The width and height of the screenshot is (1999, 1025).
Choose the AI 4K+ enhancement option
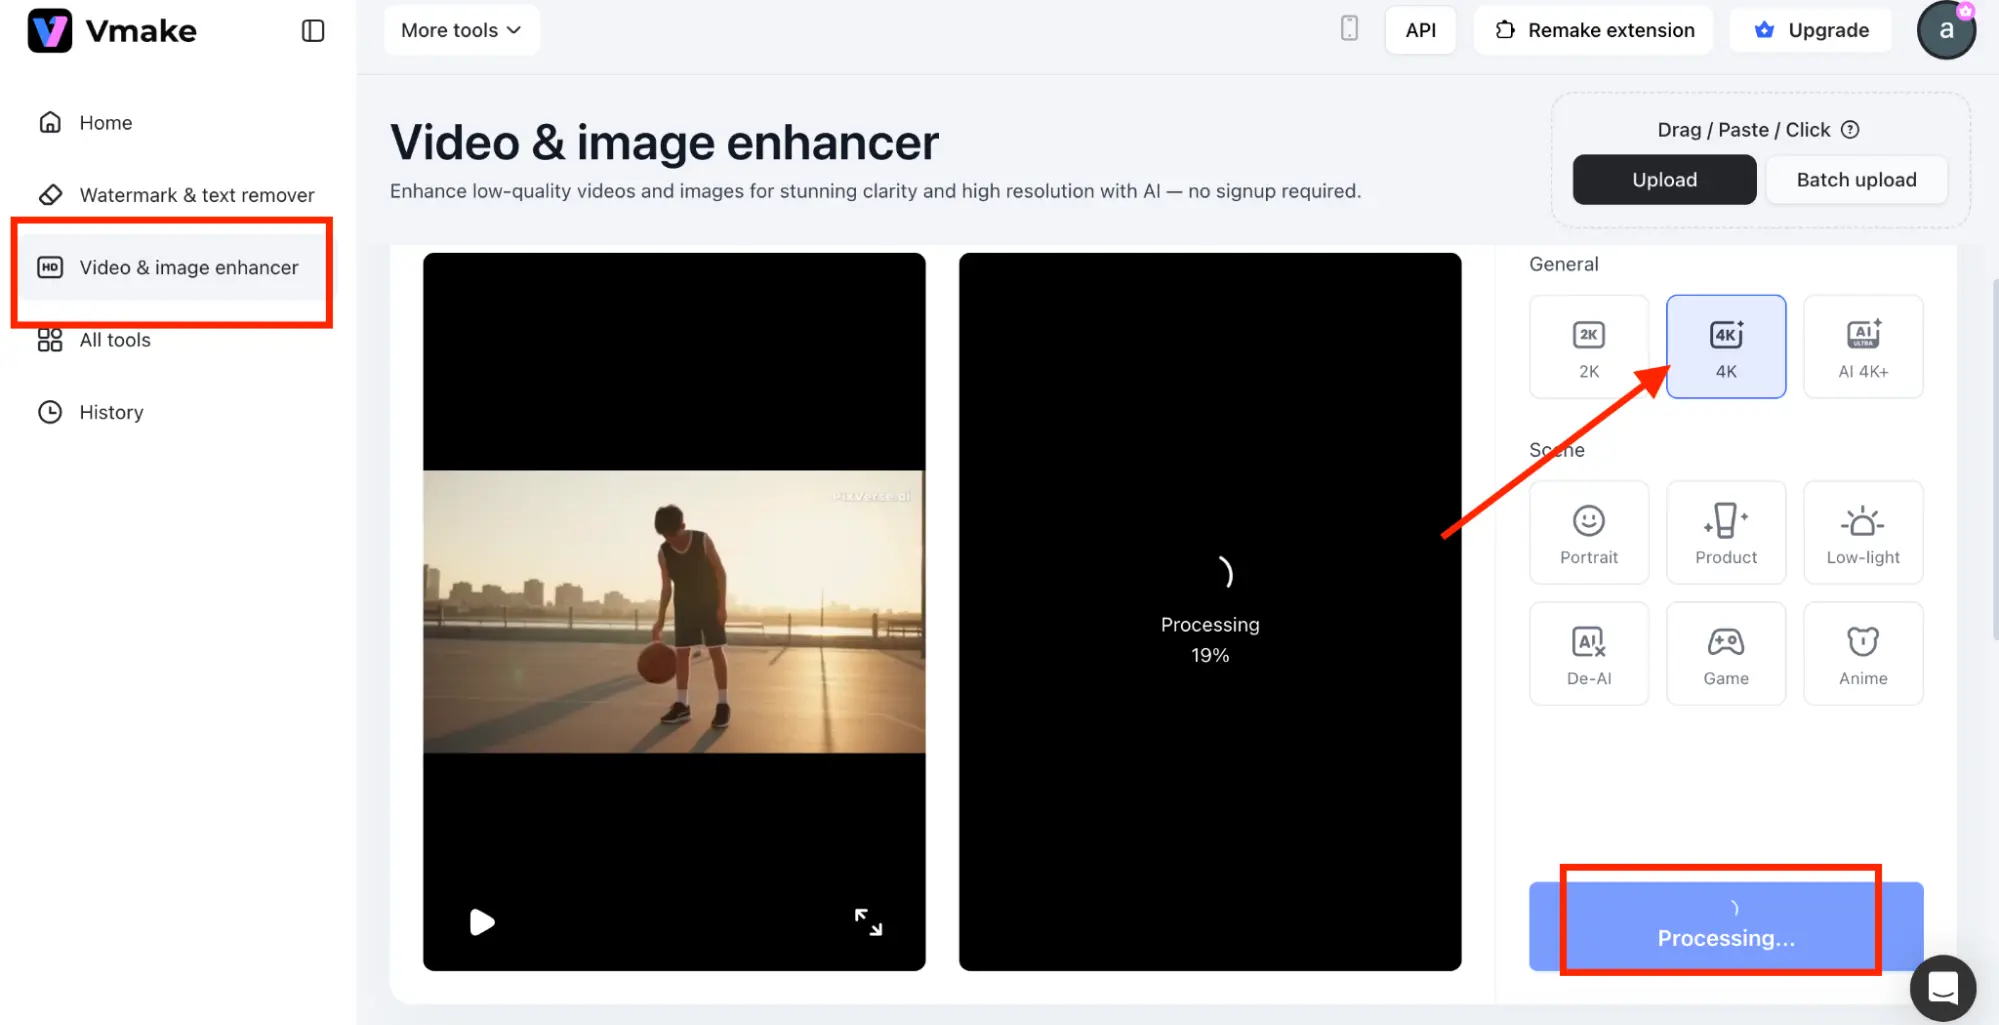click(1862, 347)
